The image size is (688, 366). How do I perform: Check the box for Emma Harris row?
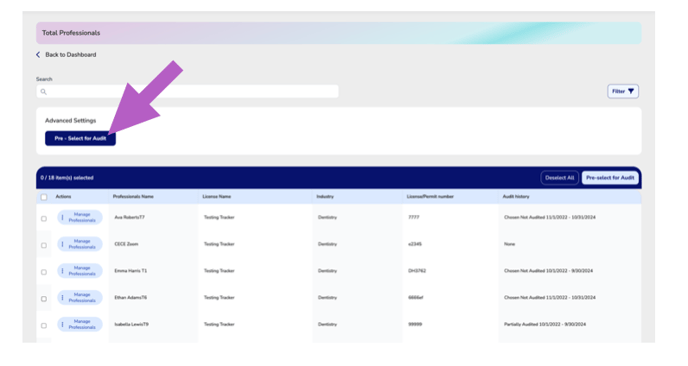44,272
